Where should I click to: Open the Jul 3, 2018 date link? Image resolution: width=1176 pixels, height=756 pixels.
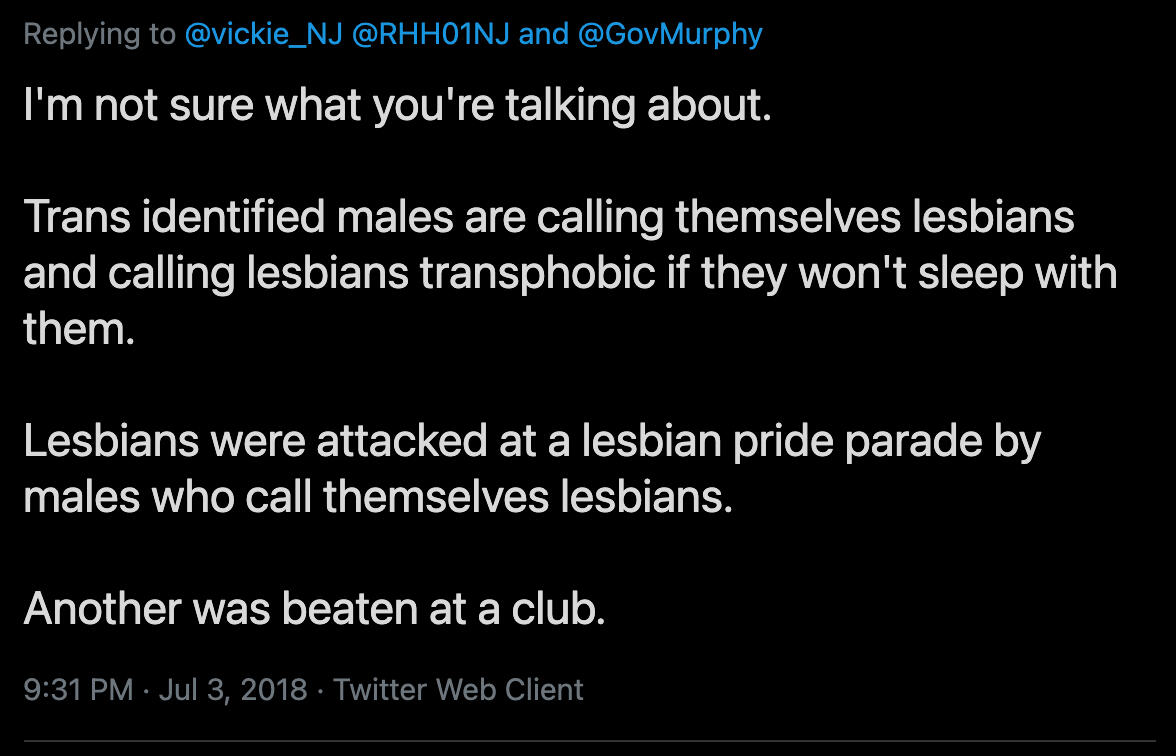(x=233, y=689)
